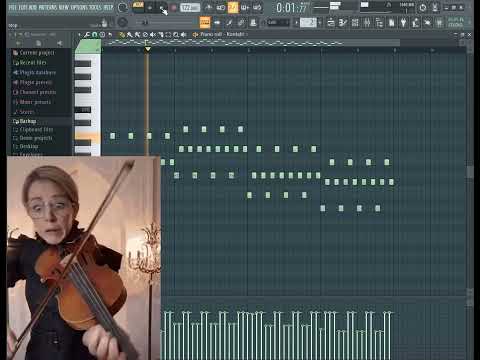Image resolution: width=480 pixels, height=360 pixels.
Task: Open the browser view icon
Action: (379, 22)
